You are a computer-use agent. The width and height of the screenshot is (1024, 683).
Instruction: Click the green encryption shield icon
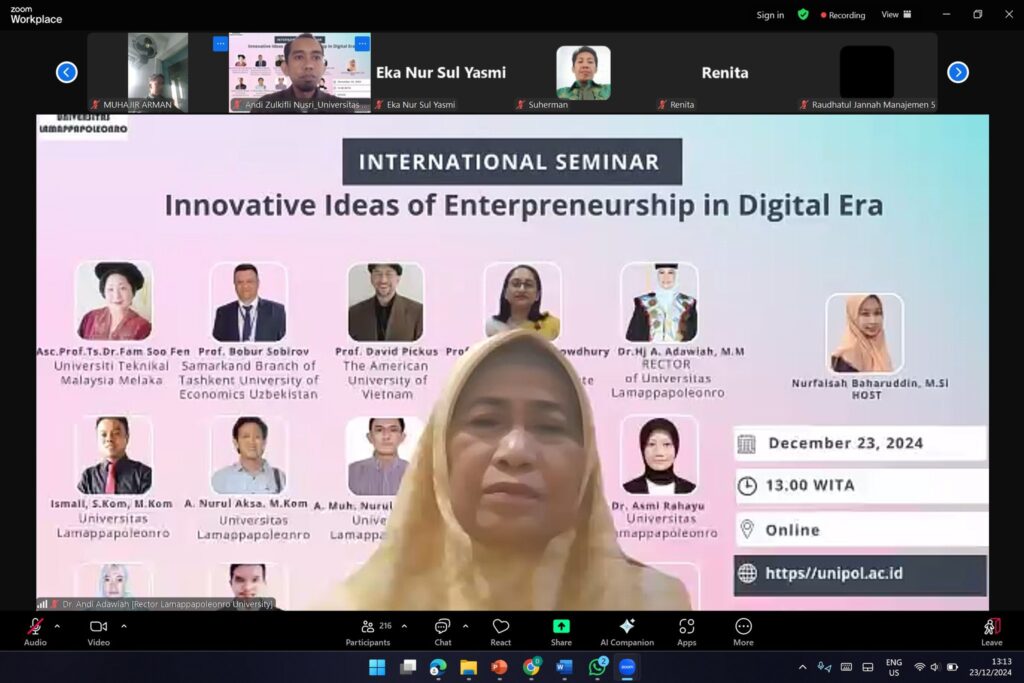click(803, 15)
